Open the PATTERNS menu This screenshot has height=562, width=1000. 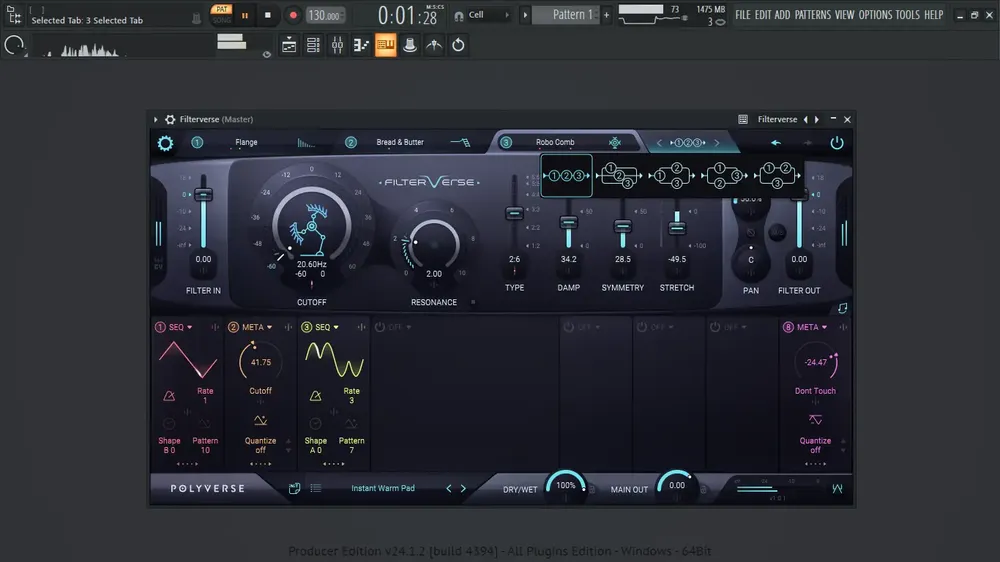click(x=813, y=15)
